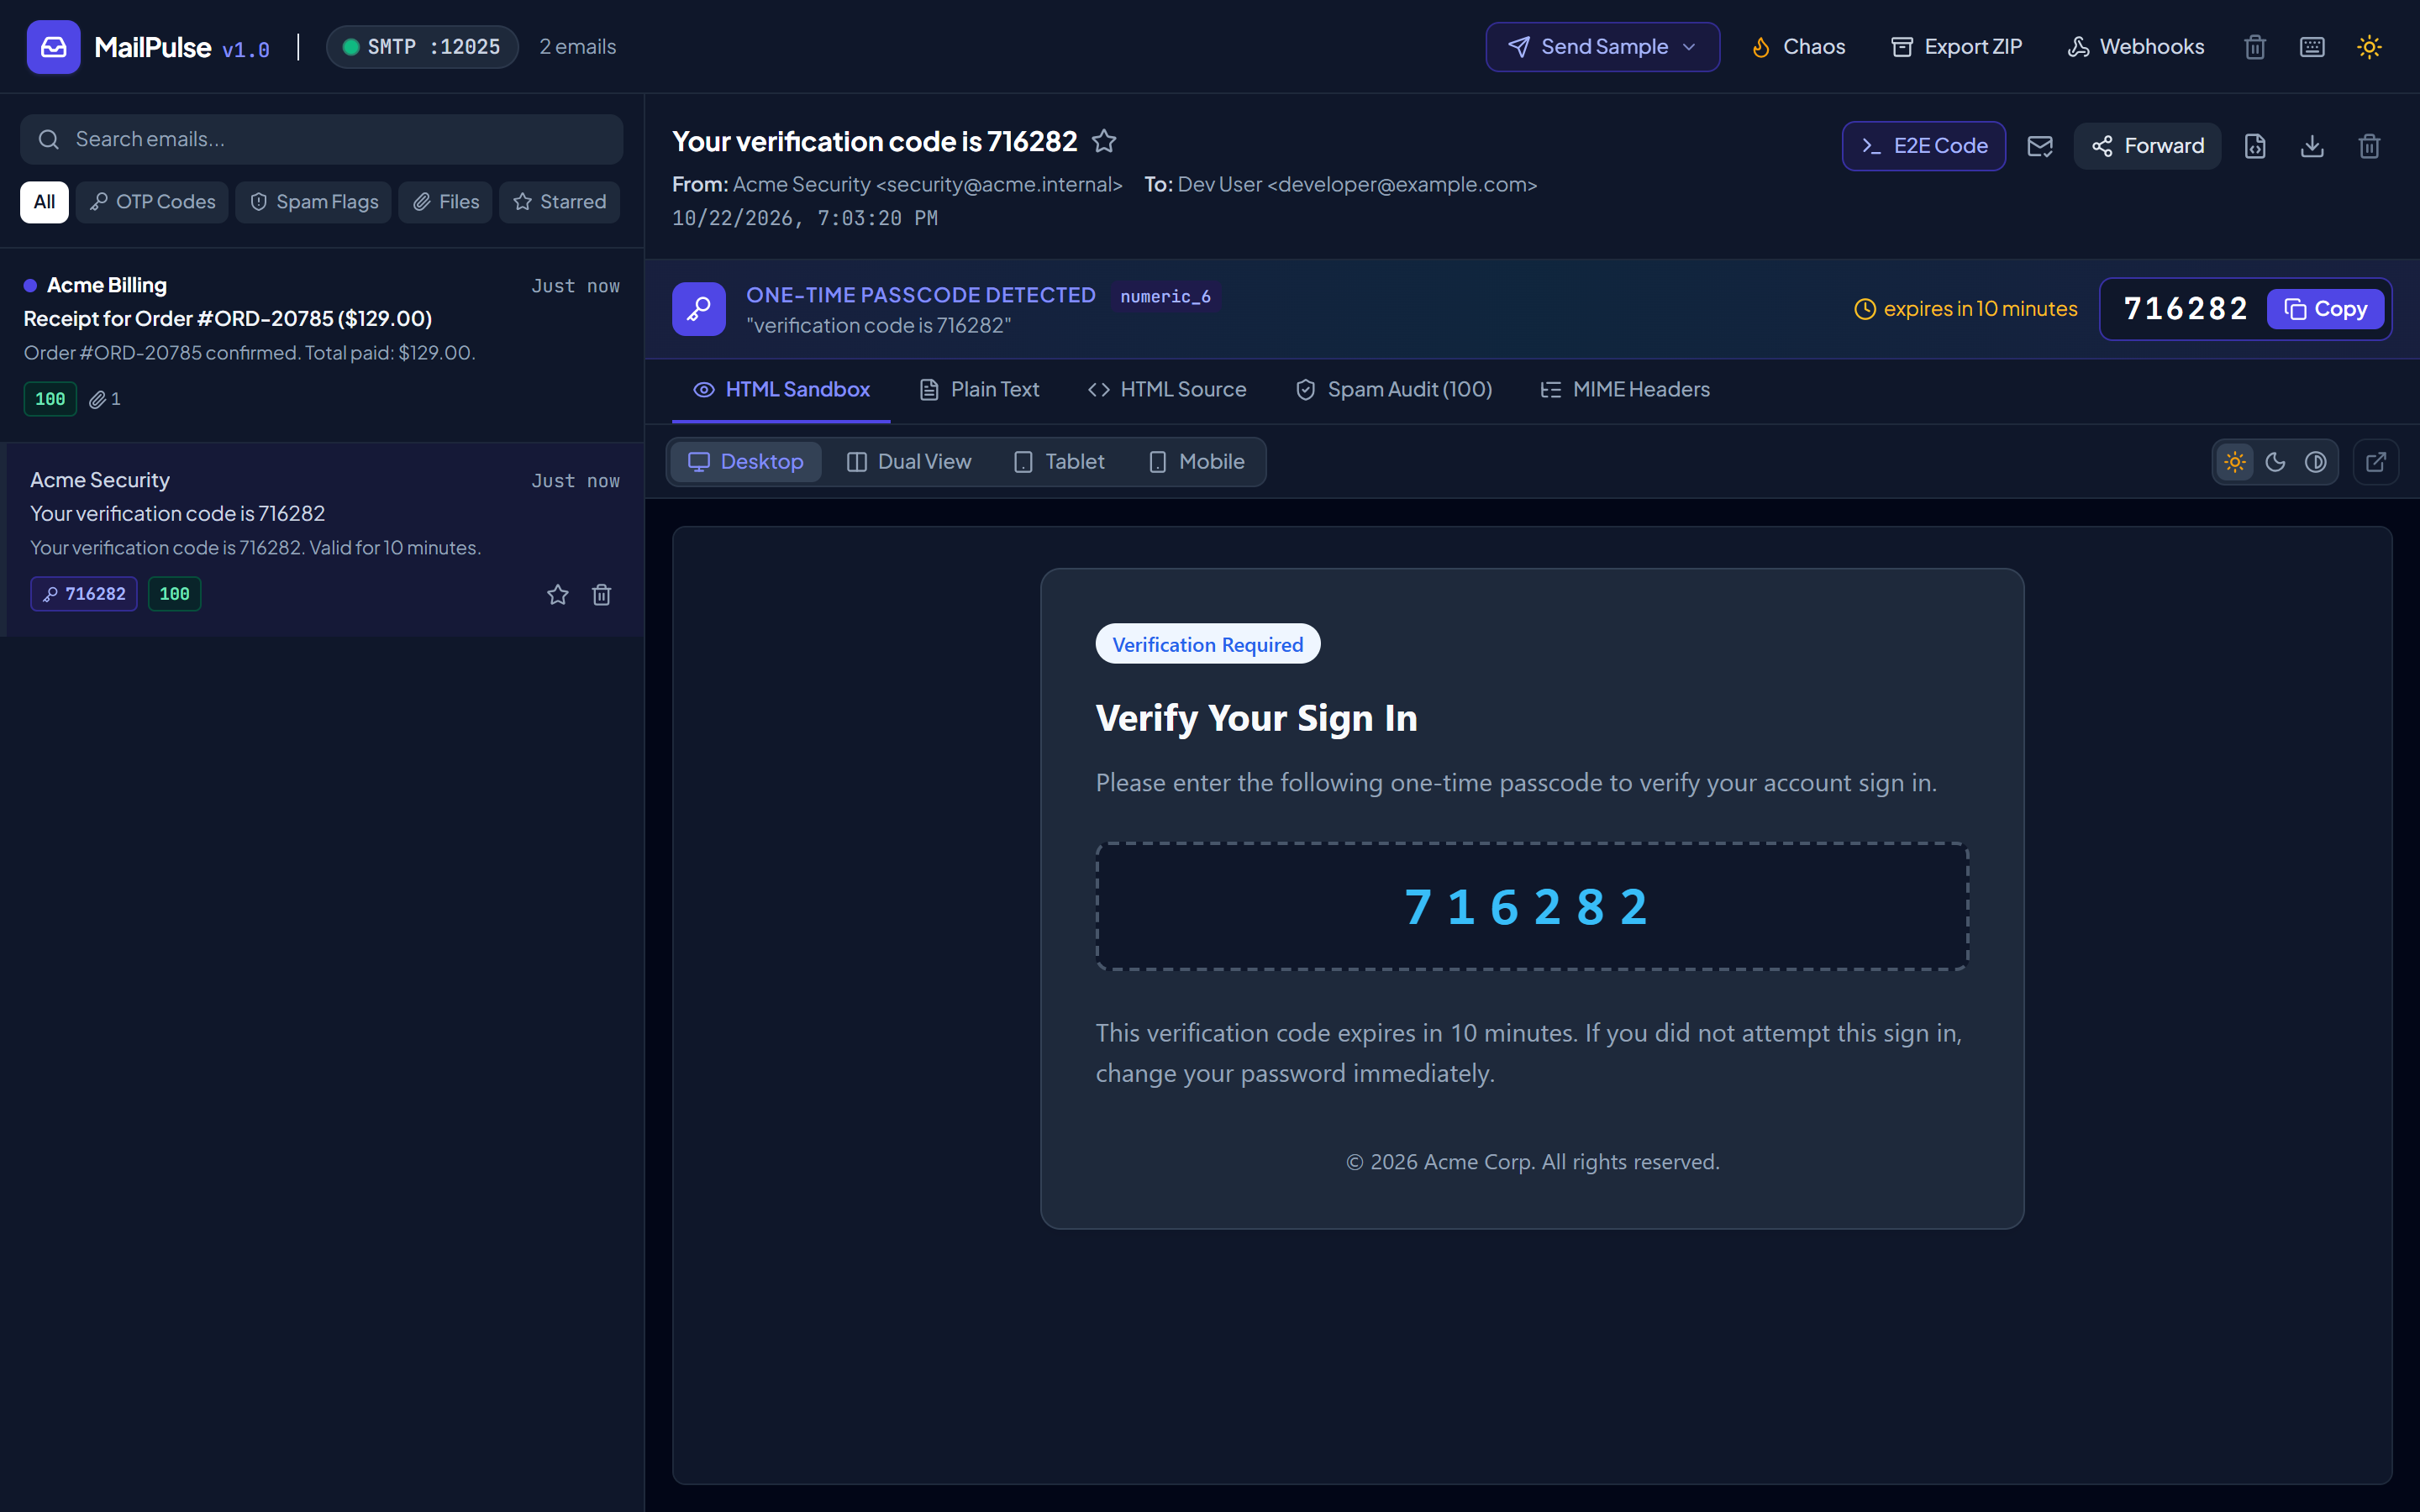Viewport: 2420px width, 1512px height.
Task: Switch to Plain Text tab
Action: click(x=979, y=390)
